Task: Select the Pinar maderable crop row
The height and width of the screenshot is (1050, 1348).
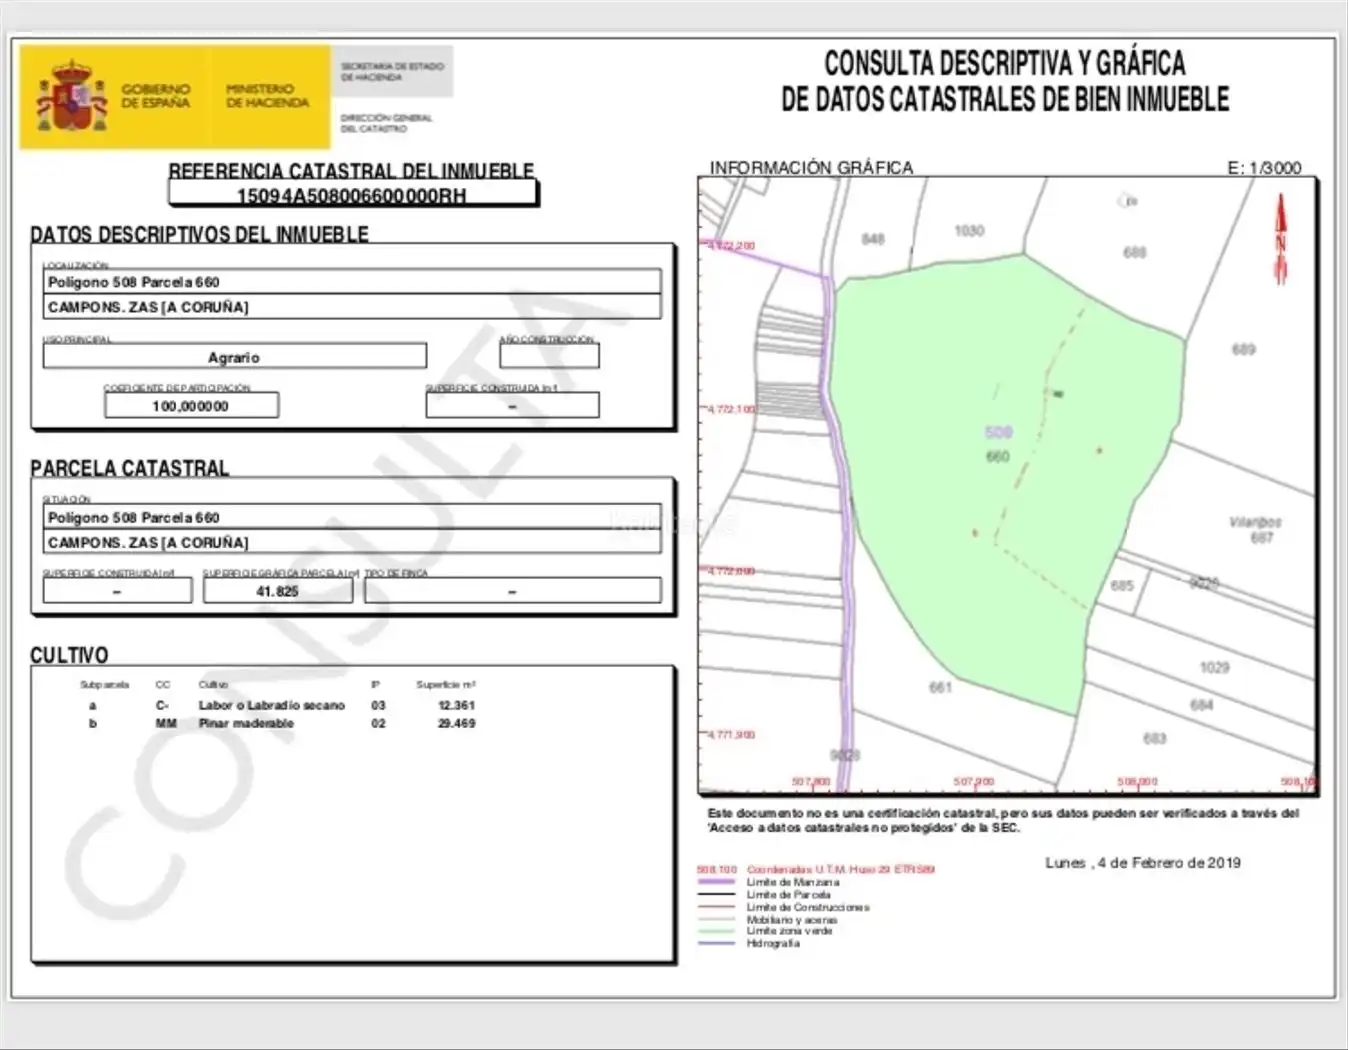Action: [x=278, y=723]
